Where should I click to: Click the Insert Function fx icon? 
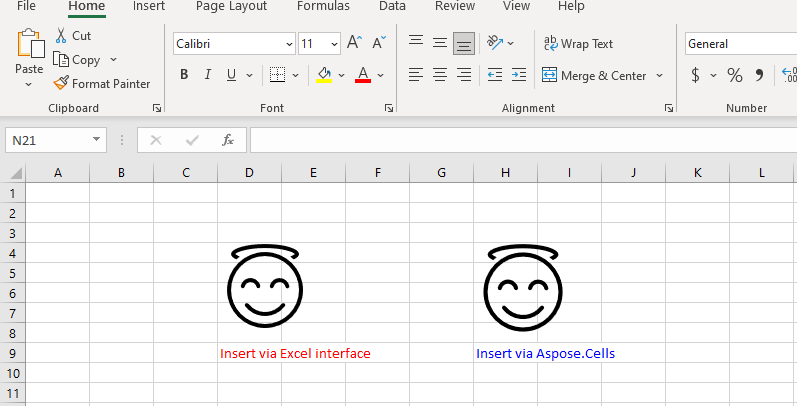228,140
